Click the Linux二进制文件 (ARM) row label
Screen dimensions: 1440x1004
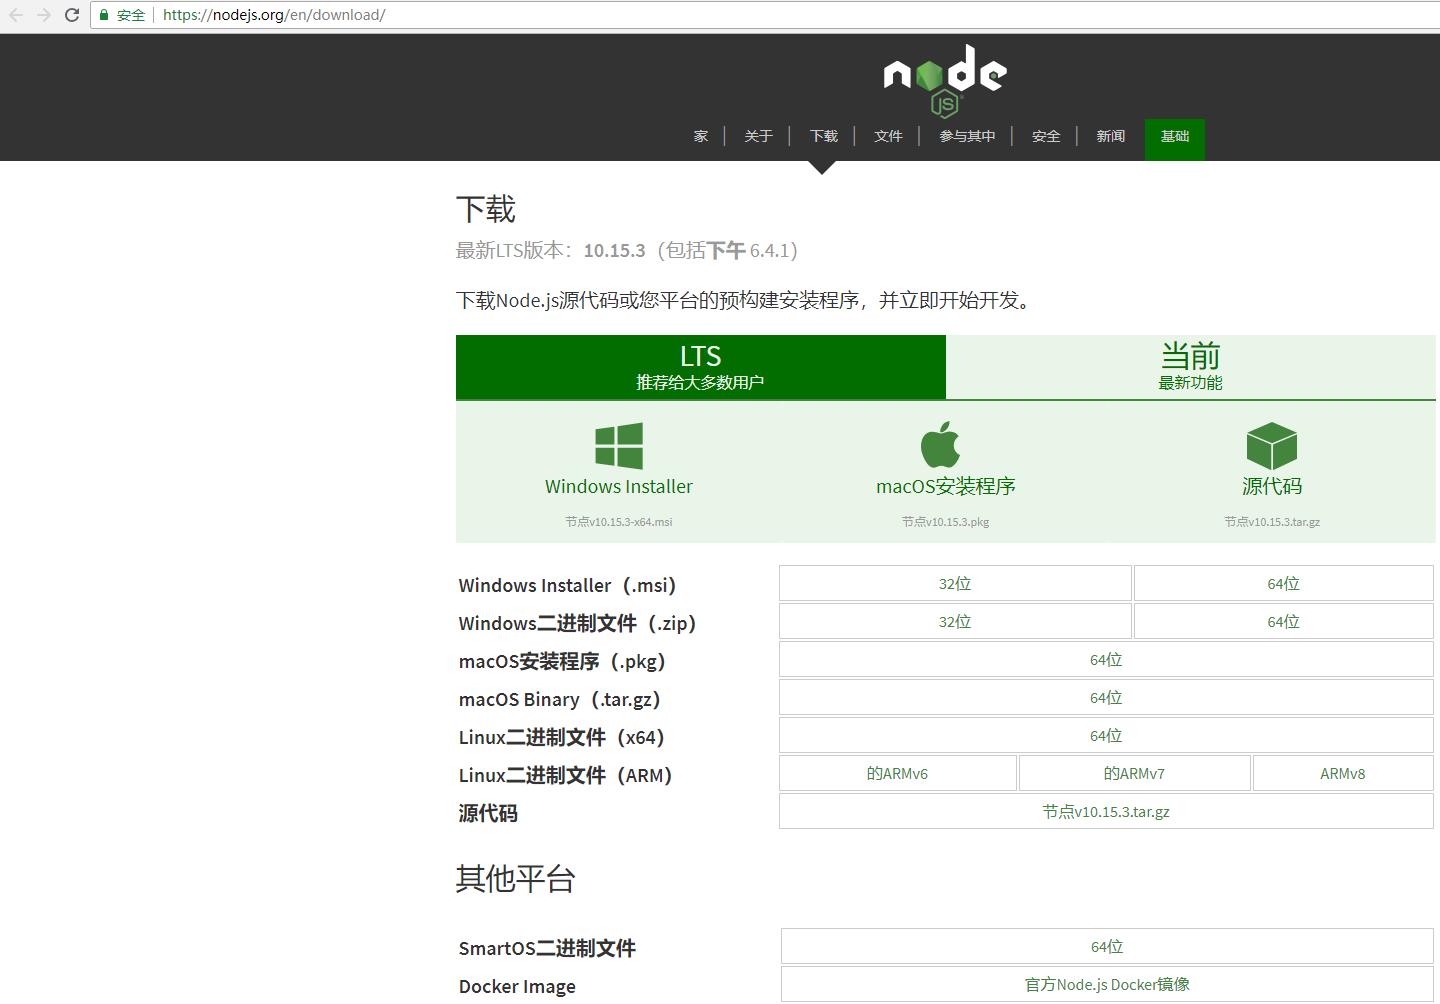click(x=566, y=776)
